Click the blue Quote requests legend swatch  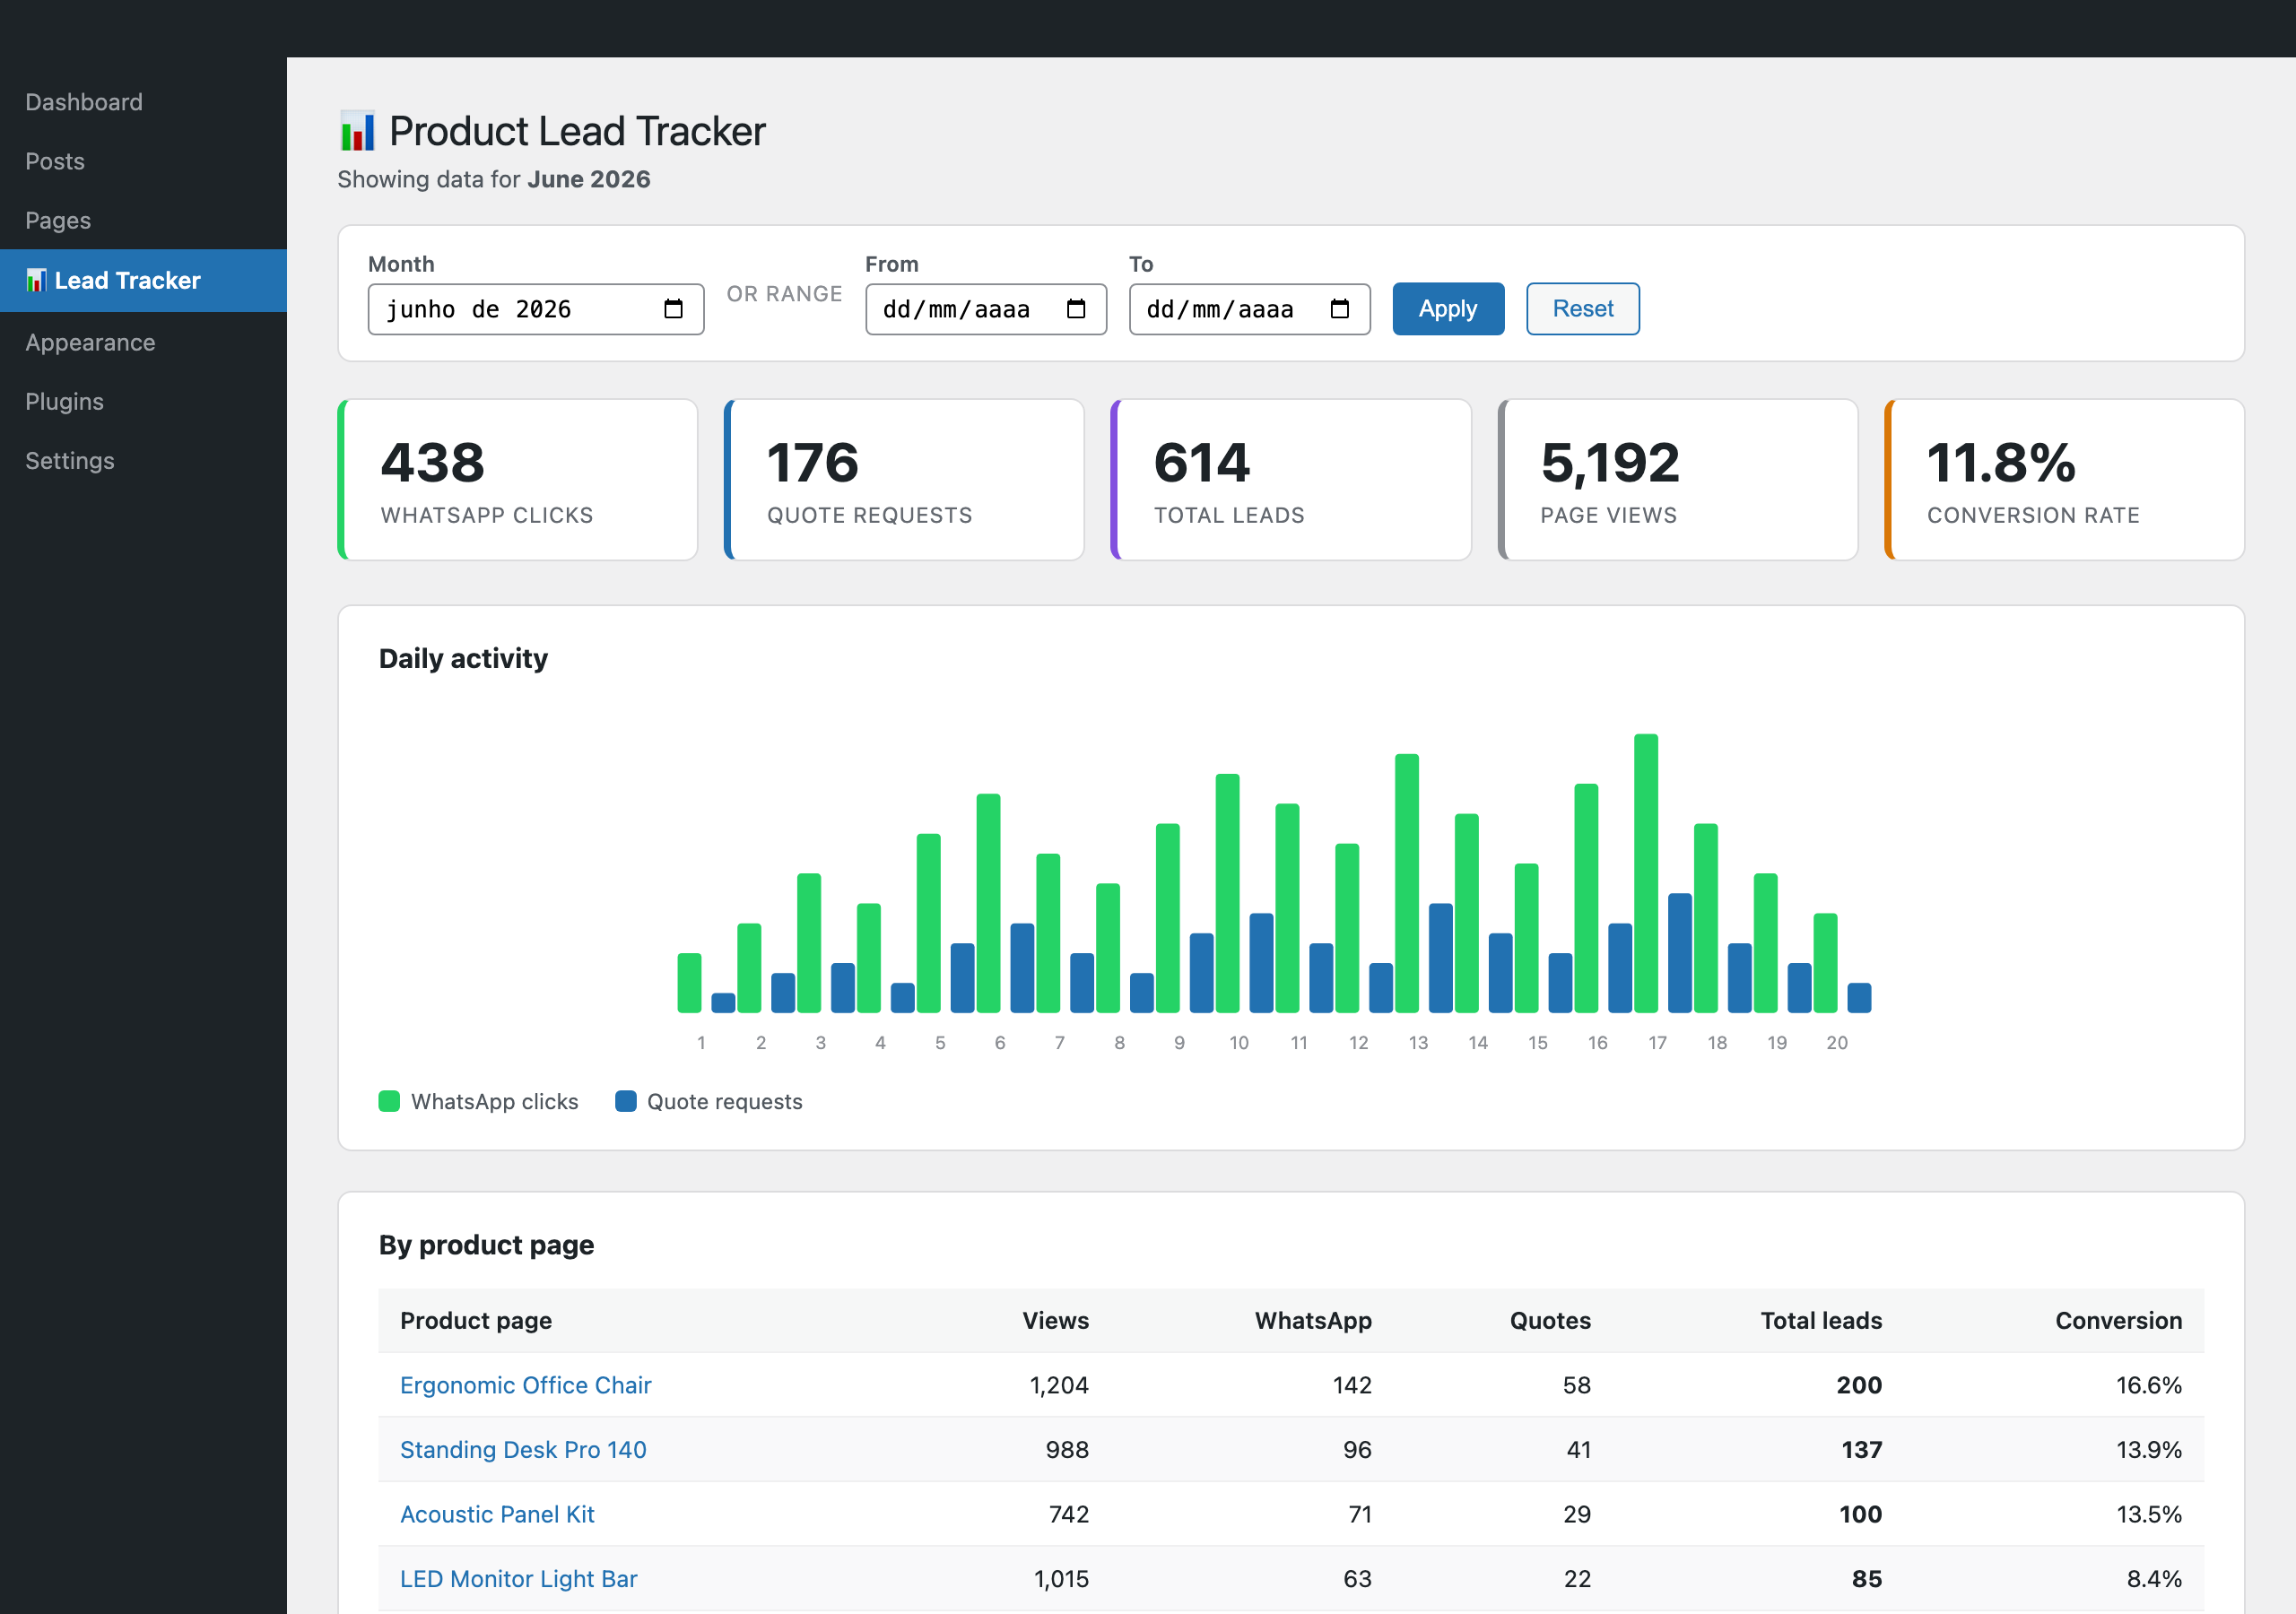pyautogui.click(x=626, y=1101)
